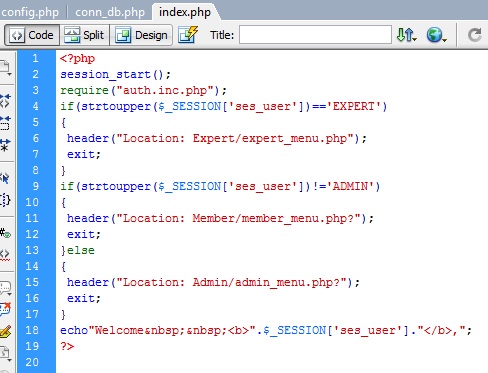Toggle Highlight Invalid Code icon
This screenshot has width=488, height=373.
point(6,255)
